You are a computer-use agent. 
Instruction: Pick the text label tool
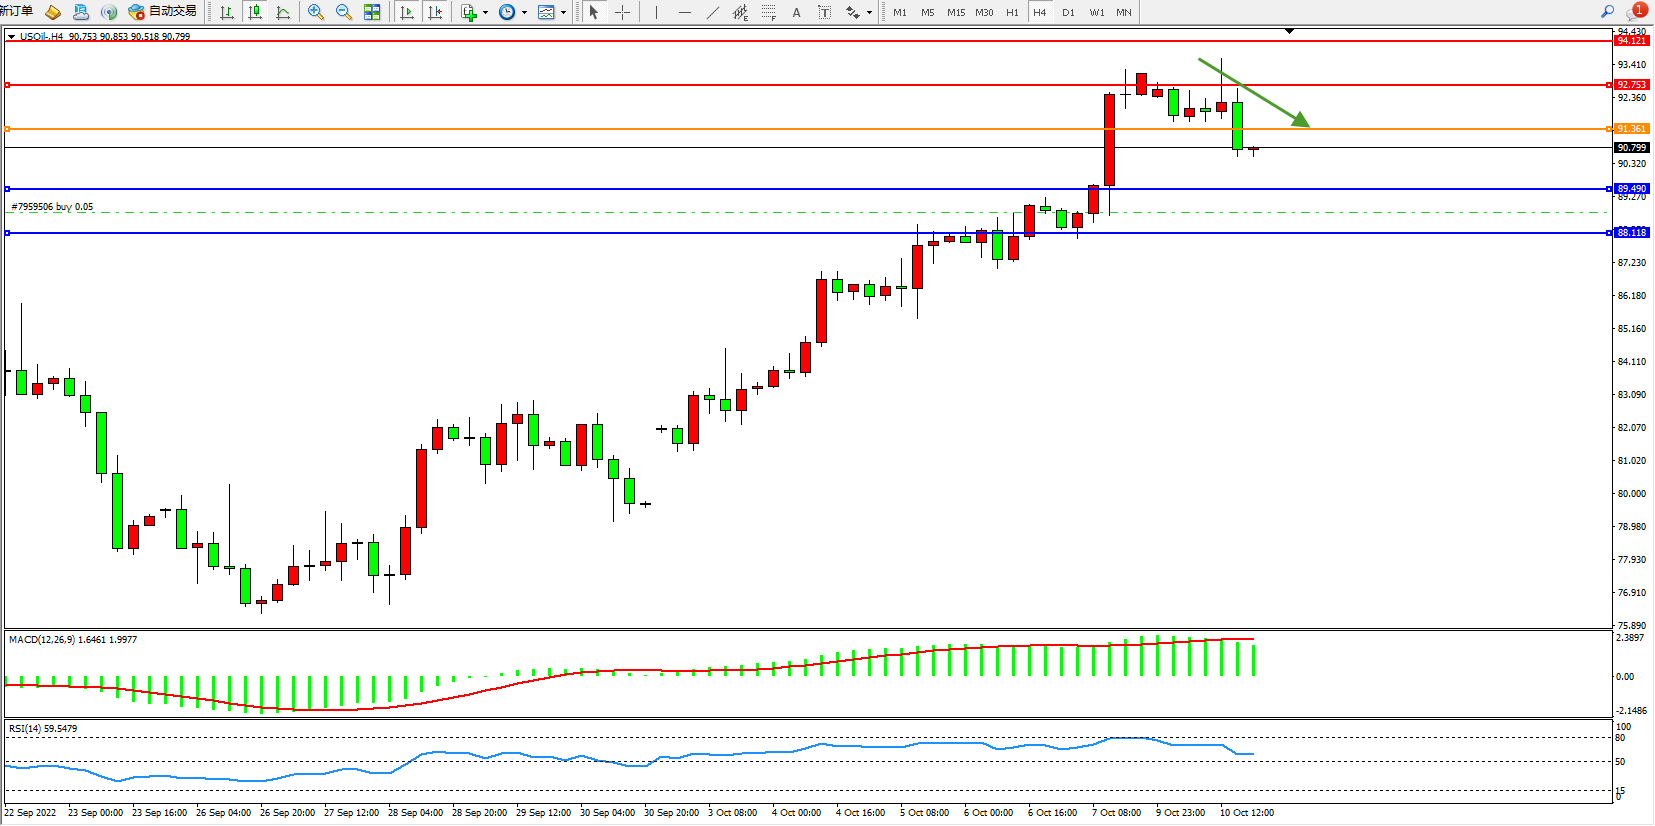coord(824,12)
